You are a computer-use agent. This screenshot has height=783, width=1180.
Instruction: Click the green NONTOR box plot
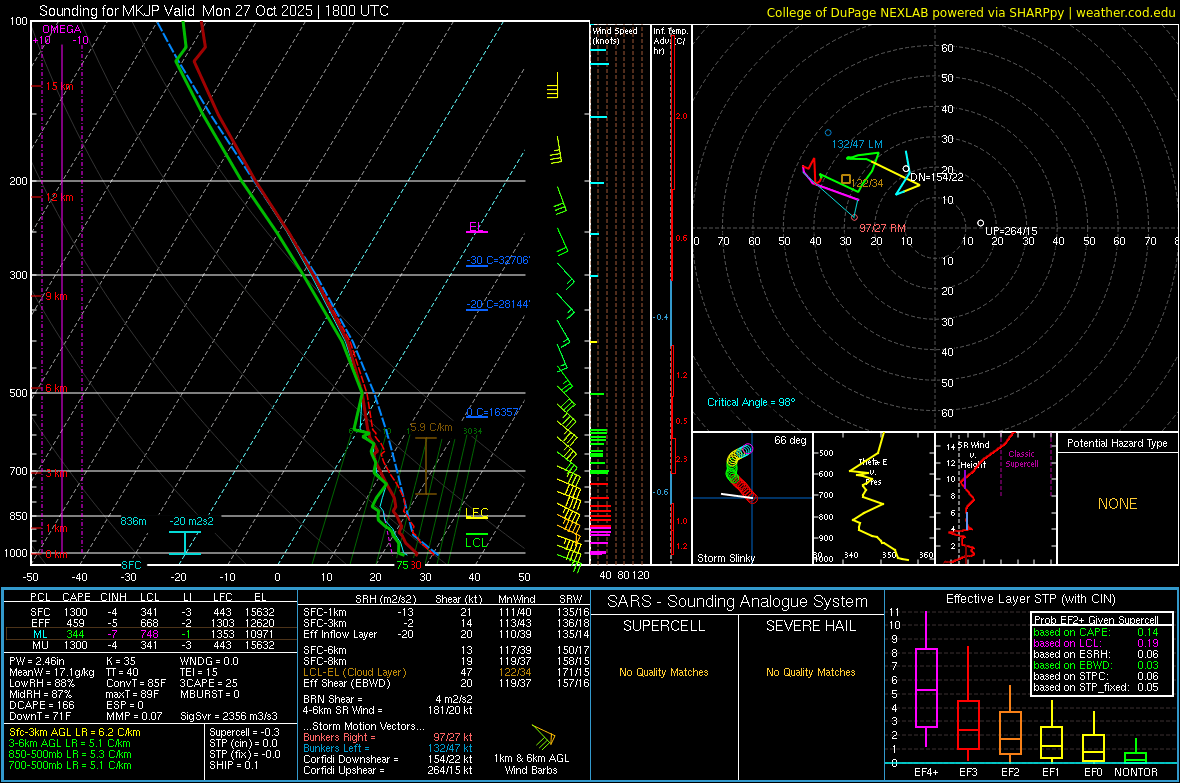1135,753
